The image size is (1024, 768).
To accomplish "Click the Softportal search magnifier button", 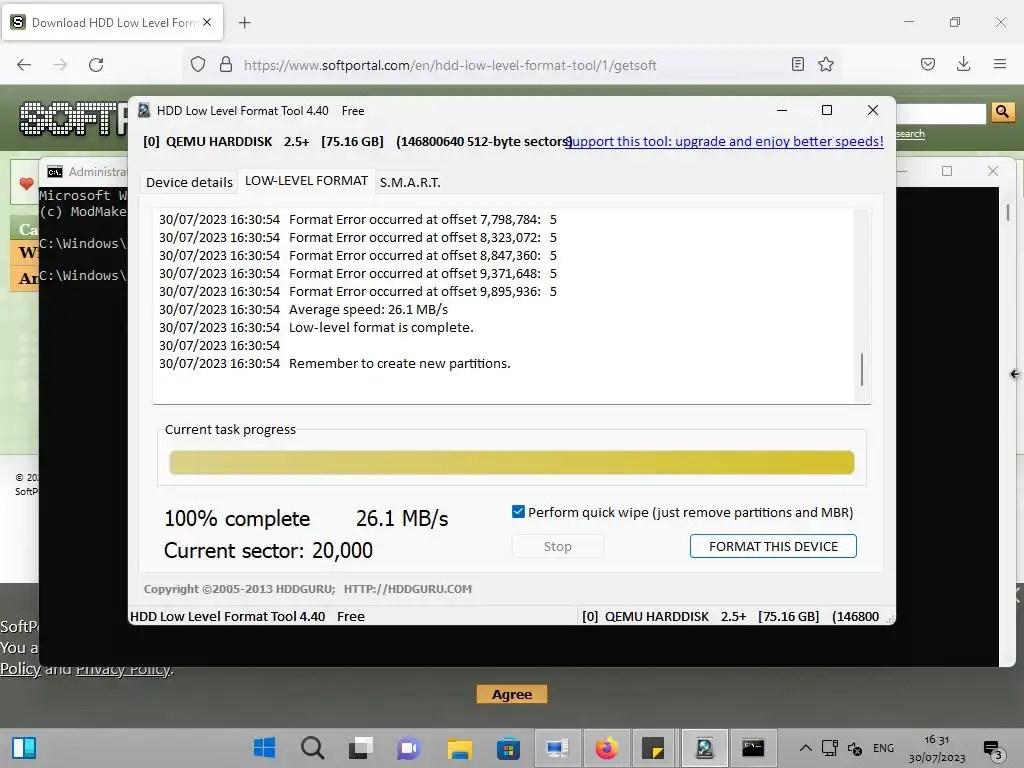I will point(1002,112).
